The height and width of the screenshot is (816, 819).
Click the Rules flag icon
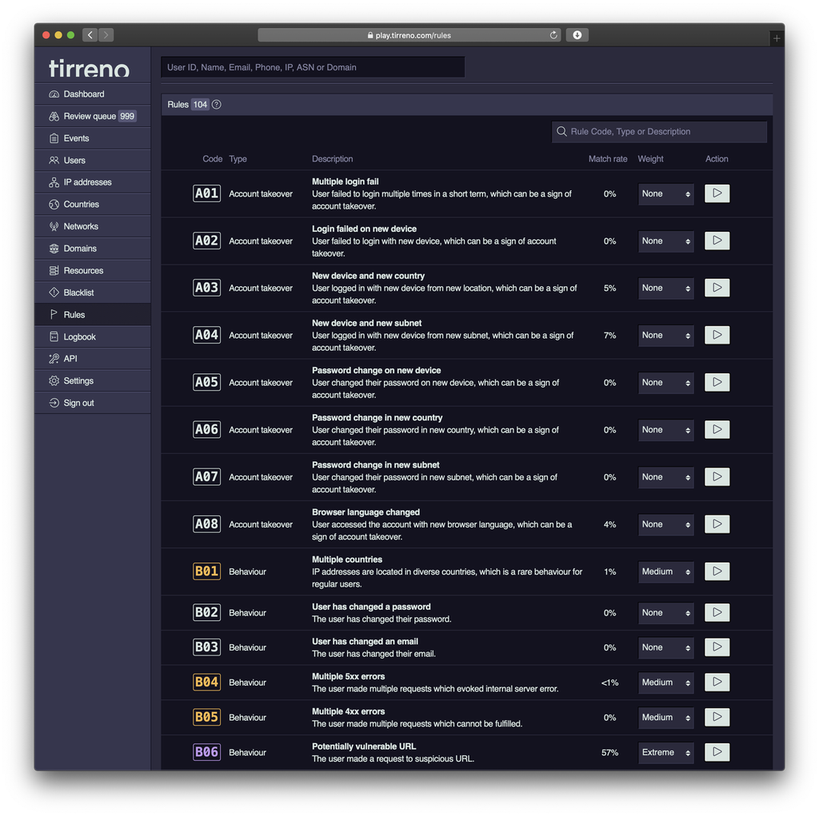coord(54,314)
